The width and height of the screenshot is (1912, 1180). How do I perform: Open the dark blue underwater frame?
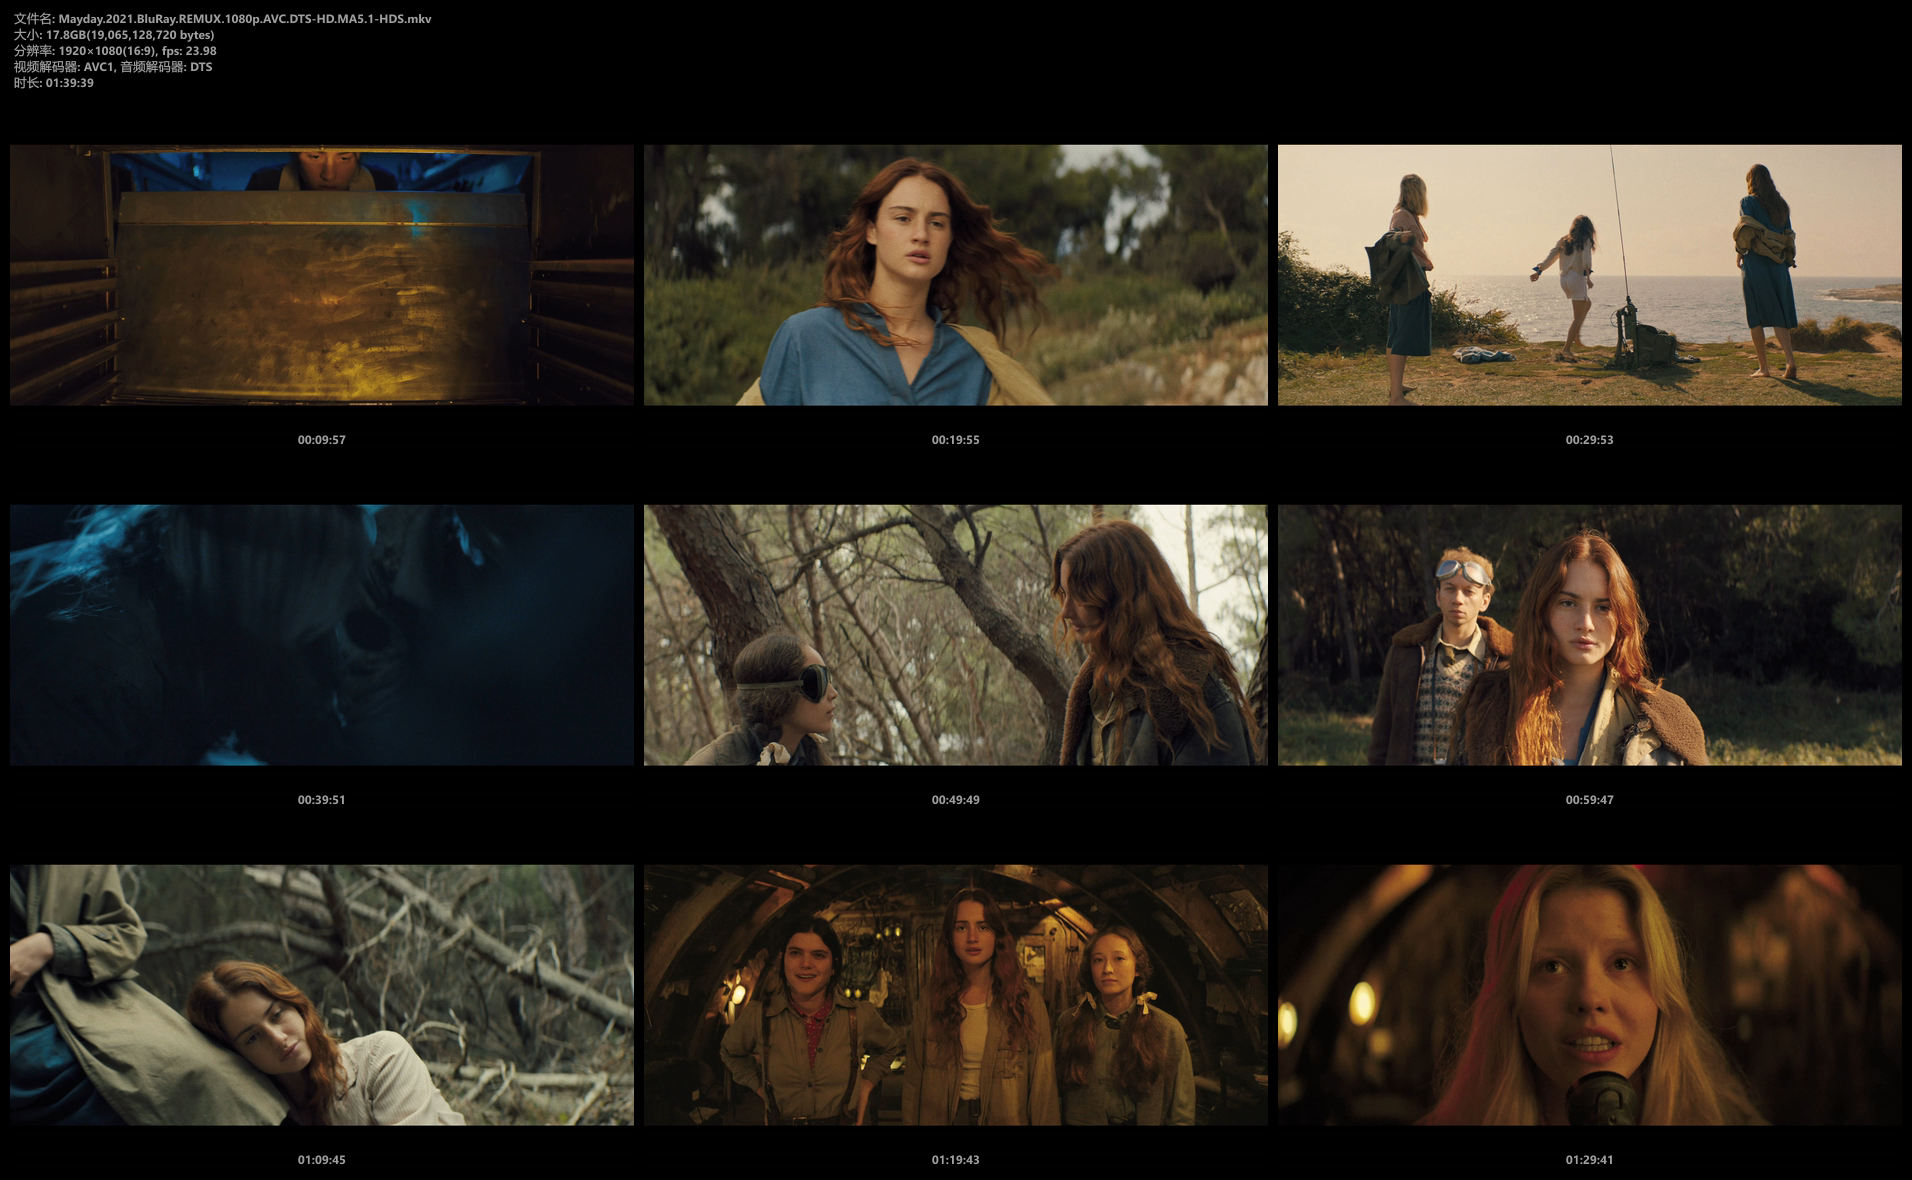pyautogui.click(x=321, y=635)
